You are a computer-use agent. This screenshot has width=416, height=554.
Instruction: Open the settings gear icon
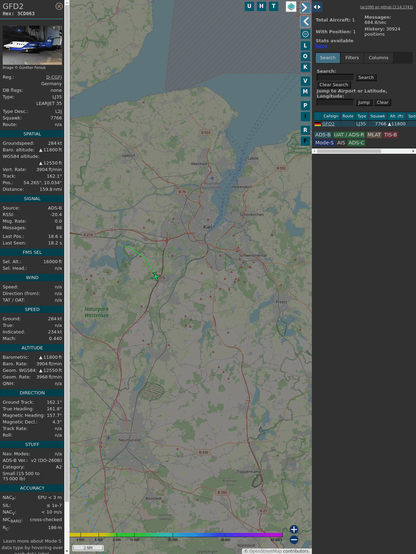click(x=305, y=34)
